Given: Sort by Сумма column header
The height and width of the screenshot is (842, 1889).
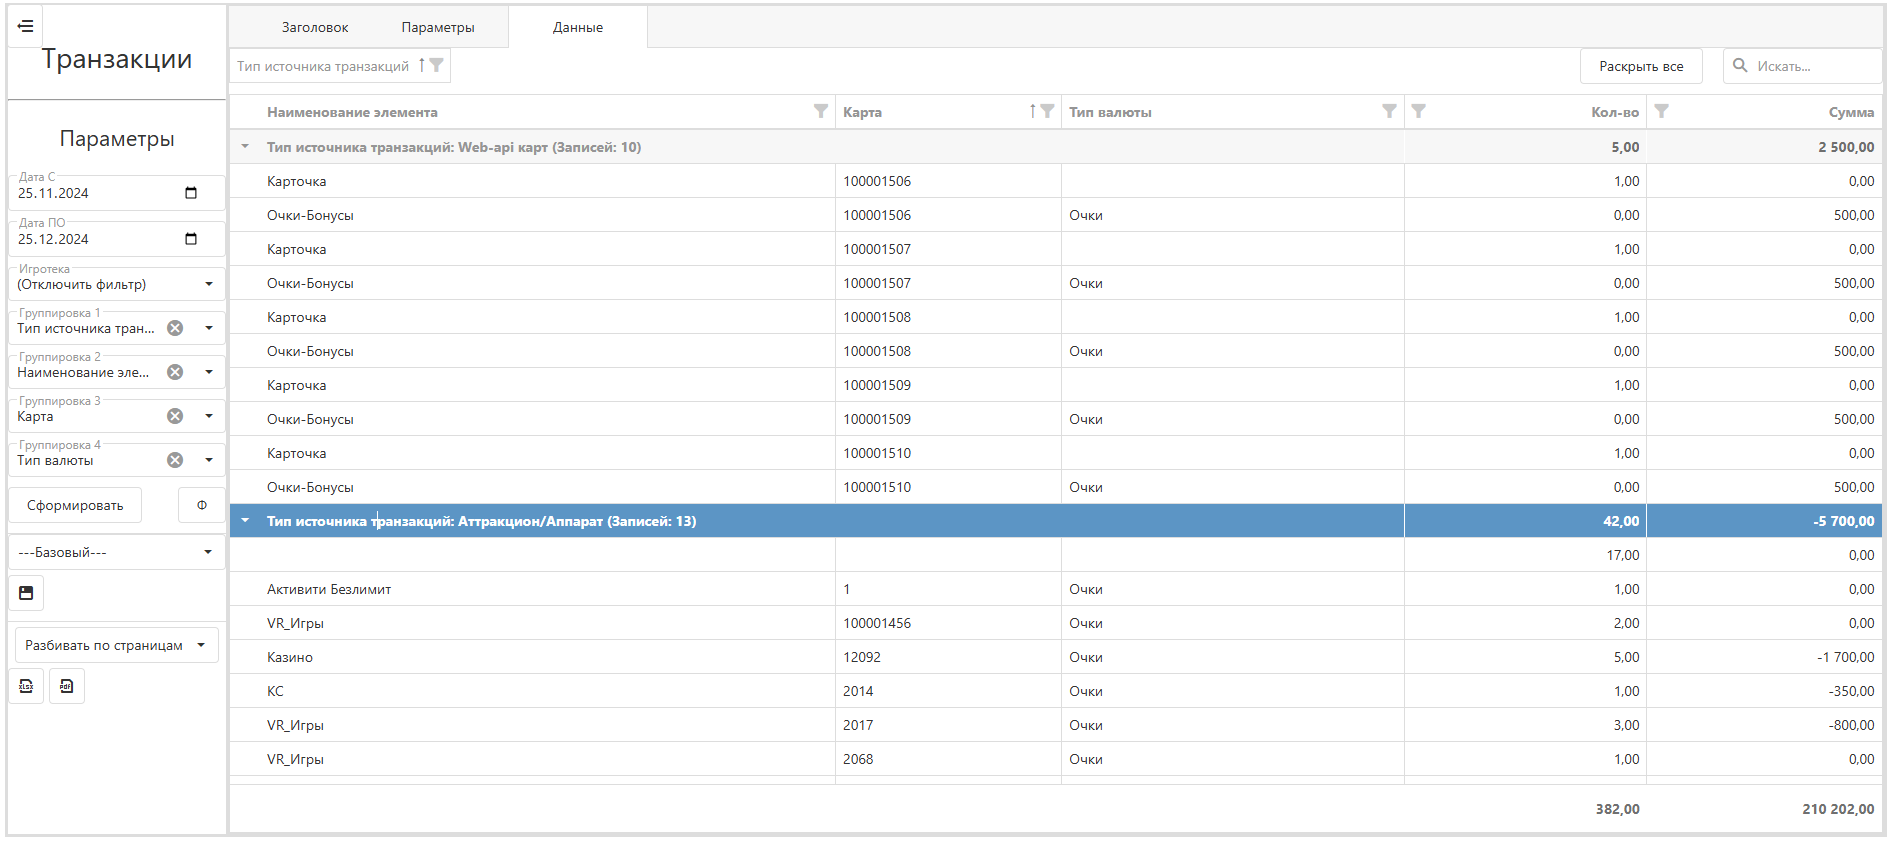Looking at the screenshot, I should tap(1851, 112).
